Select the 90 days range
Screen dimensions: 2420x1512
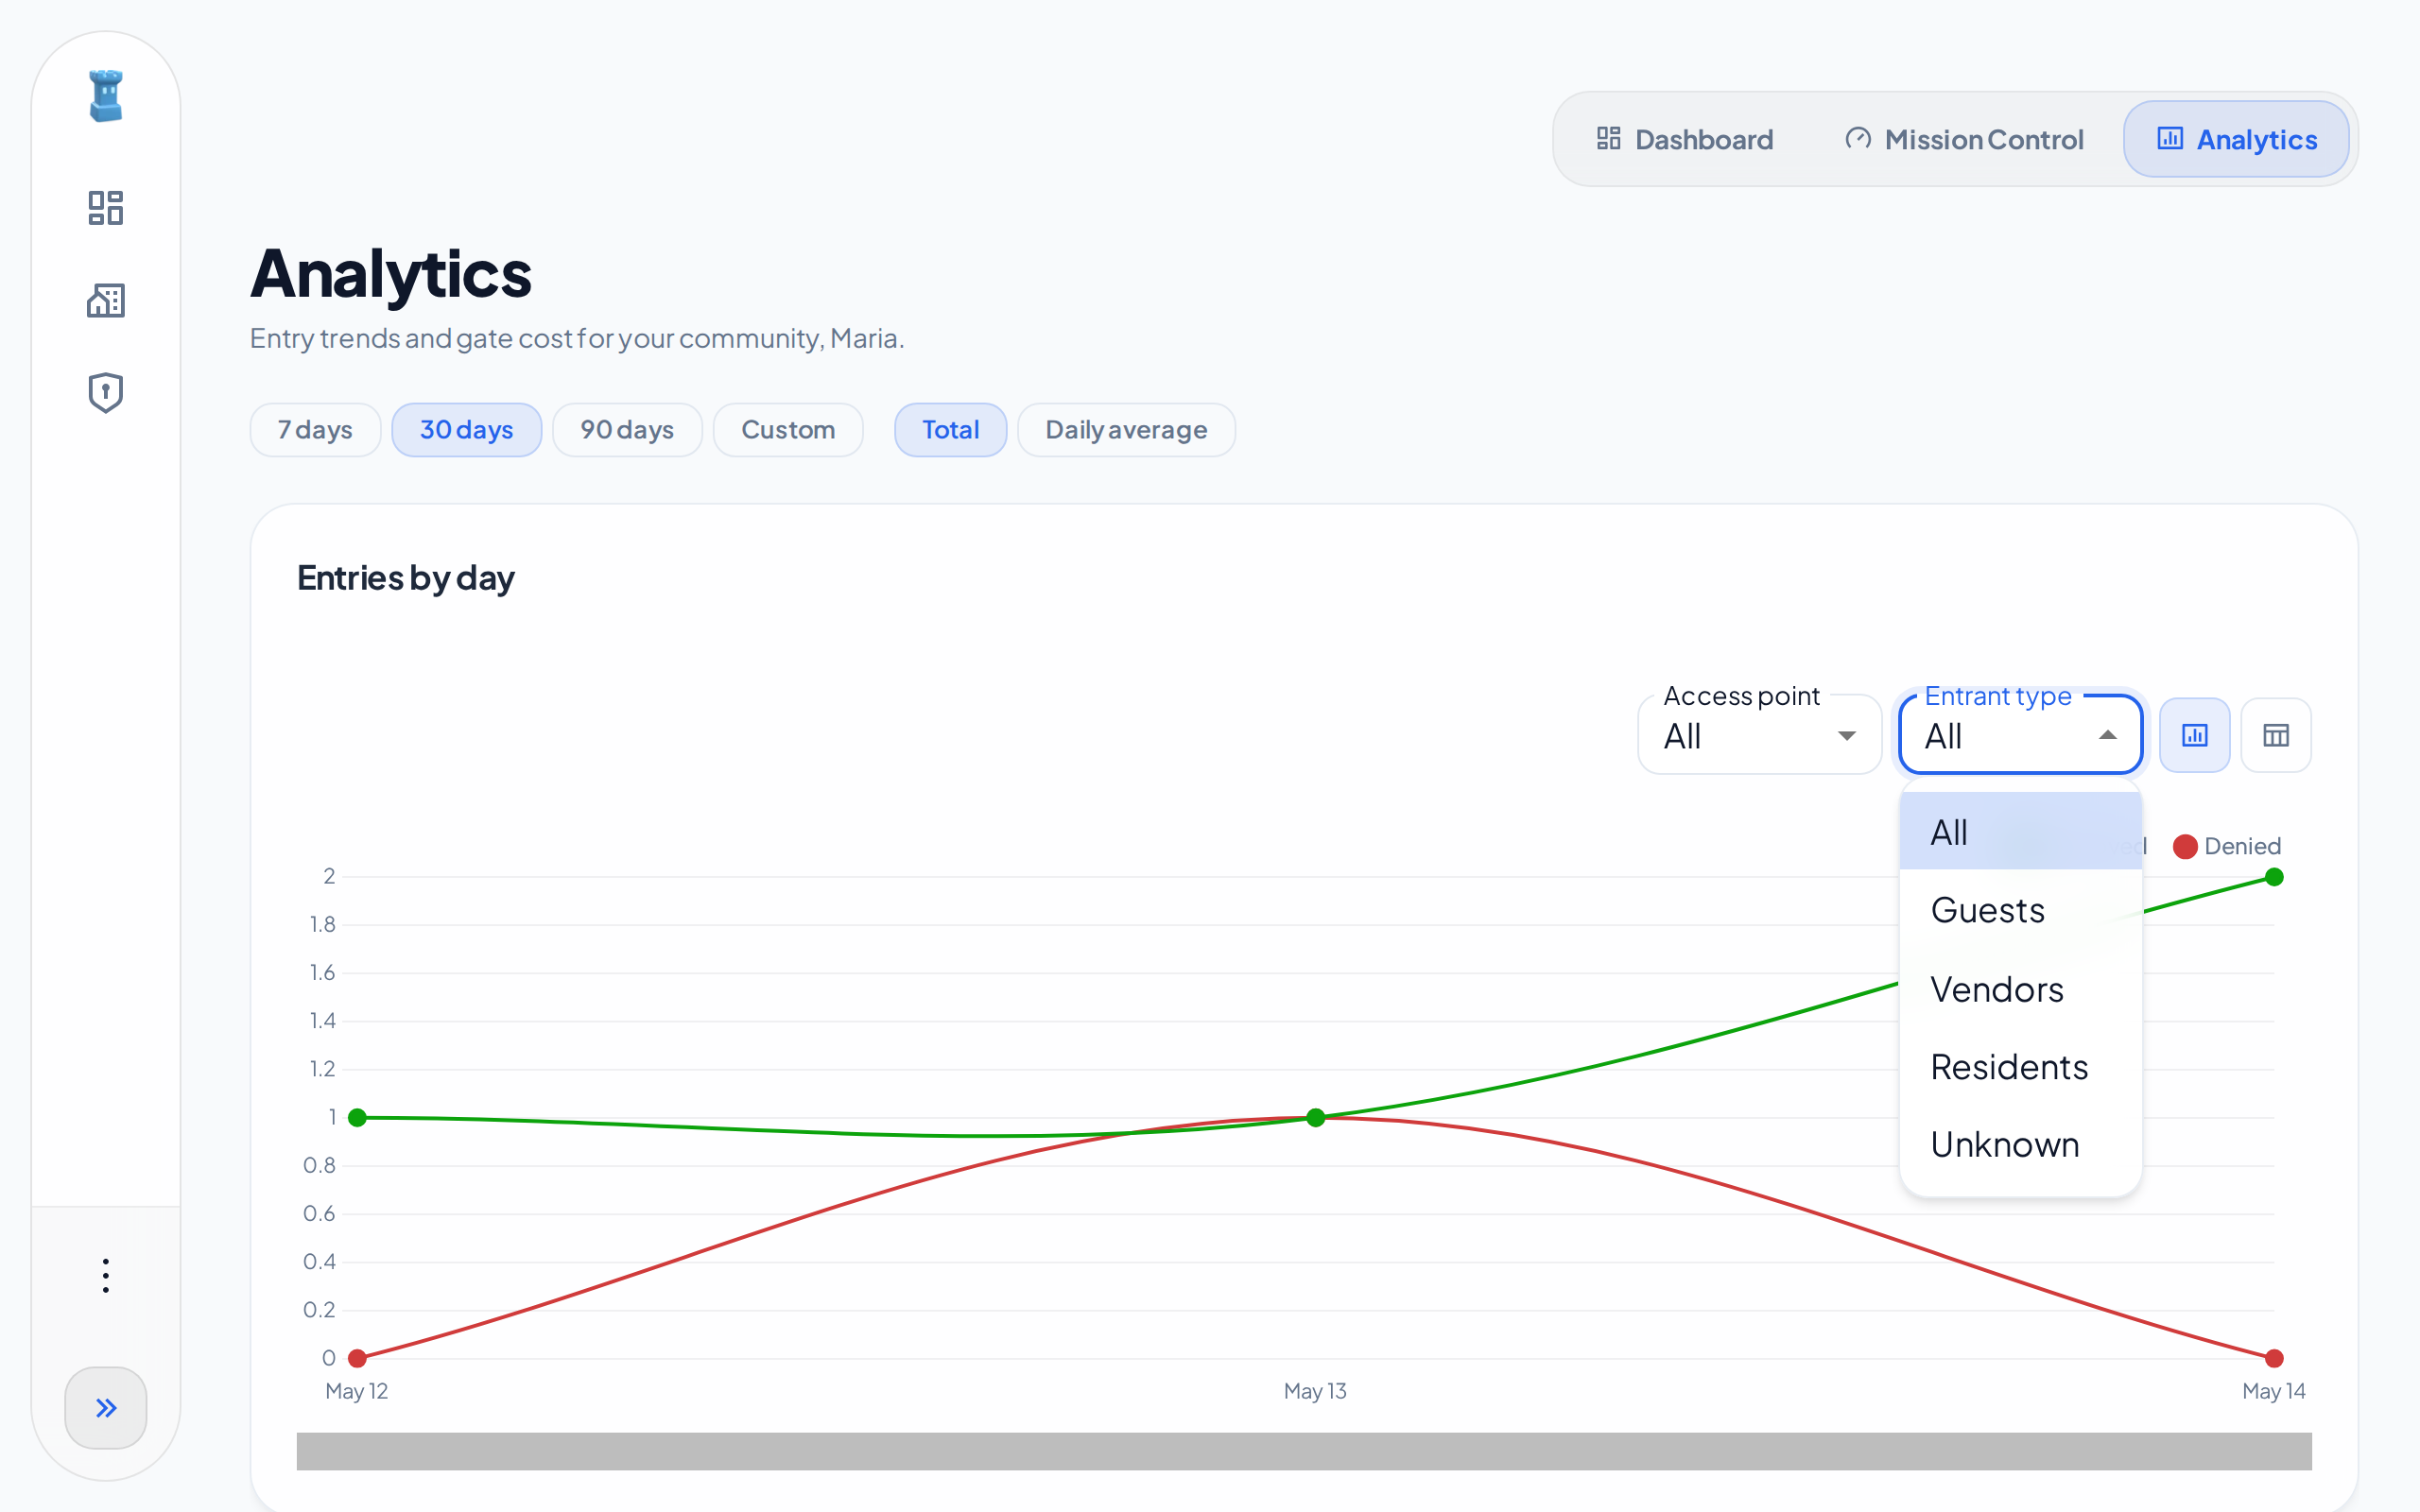point(627,430)
